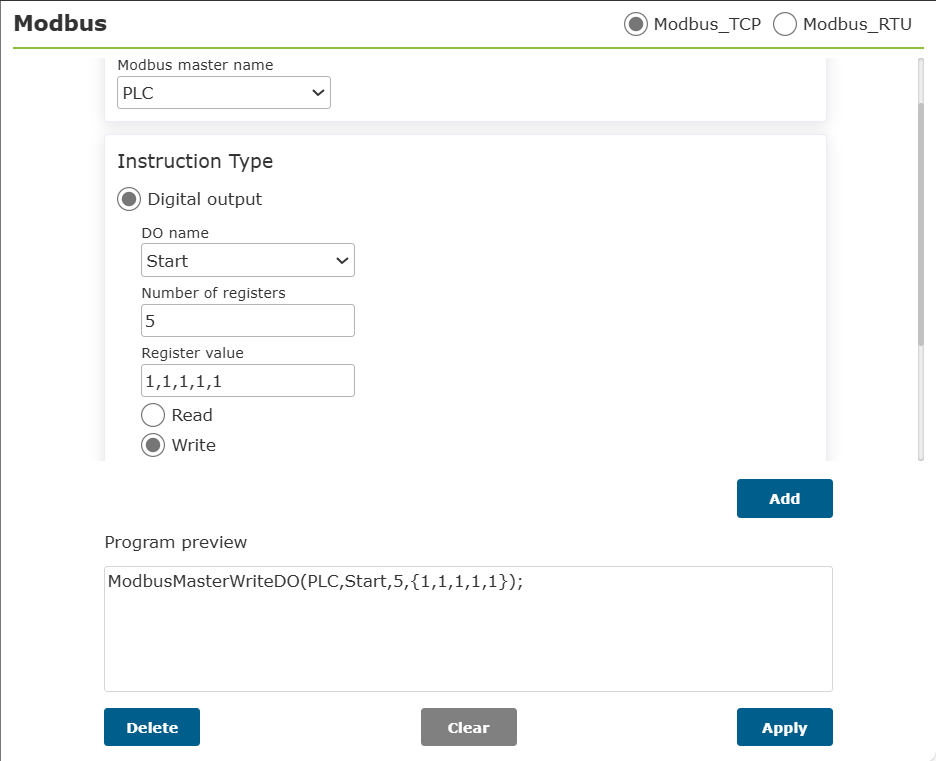
Task: Open the Modbus master name dropdown
Action: [224, 93]
